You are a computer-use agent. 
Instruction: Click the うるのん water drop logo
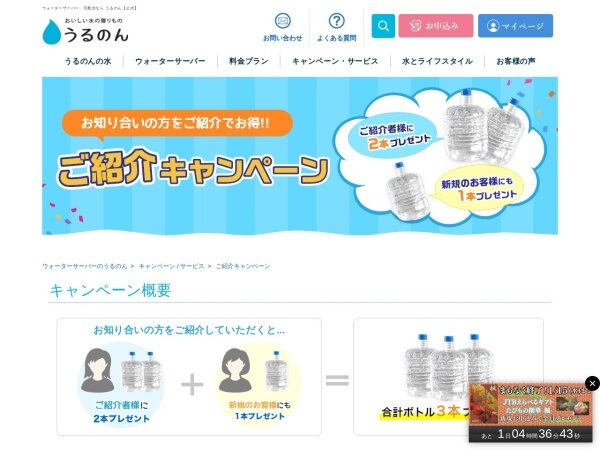(85, 31)
